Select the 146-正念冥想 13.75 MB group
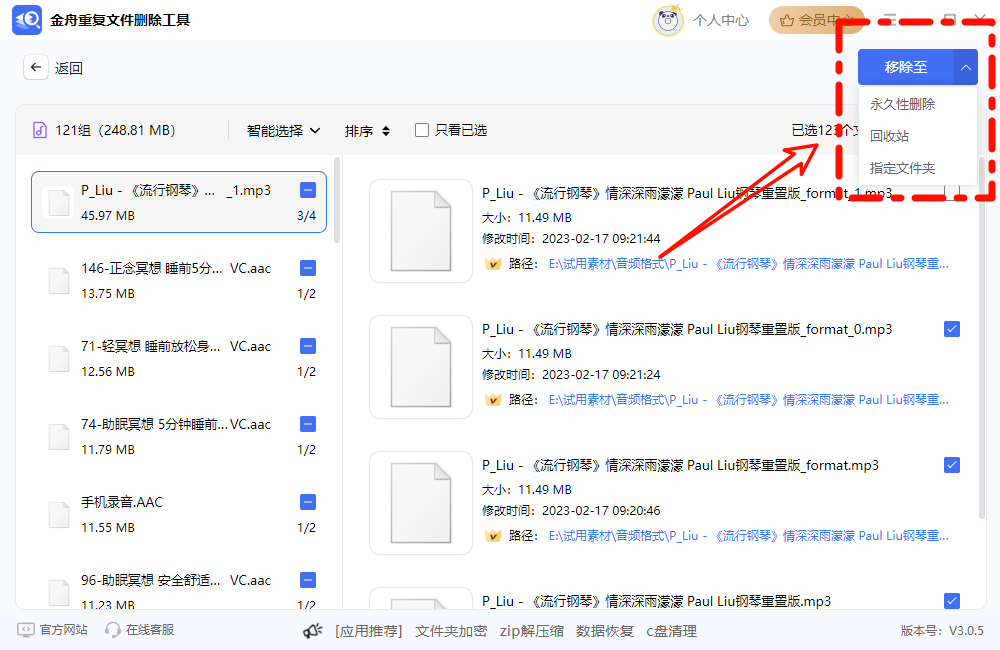Viewport: 1000px width, 650px height. tap(179, 281)
